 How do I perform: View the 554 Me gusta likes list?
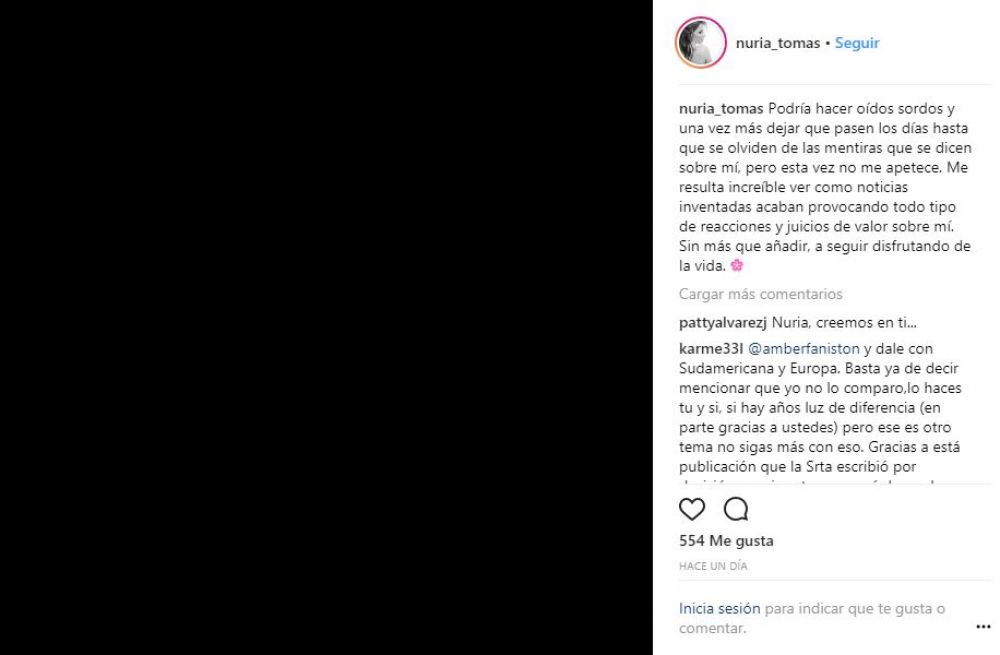726,541
